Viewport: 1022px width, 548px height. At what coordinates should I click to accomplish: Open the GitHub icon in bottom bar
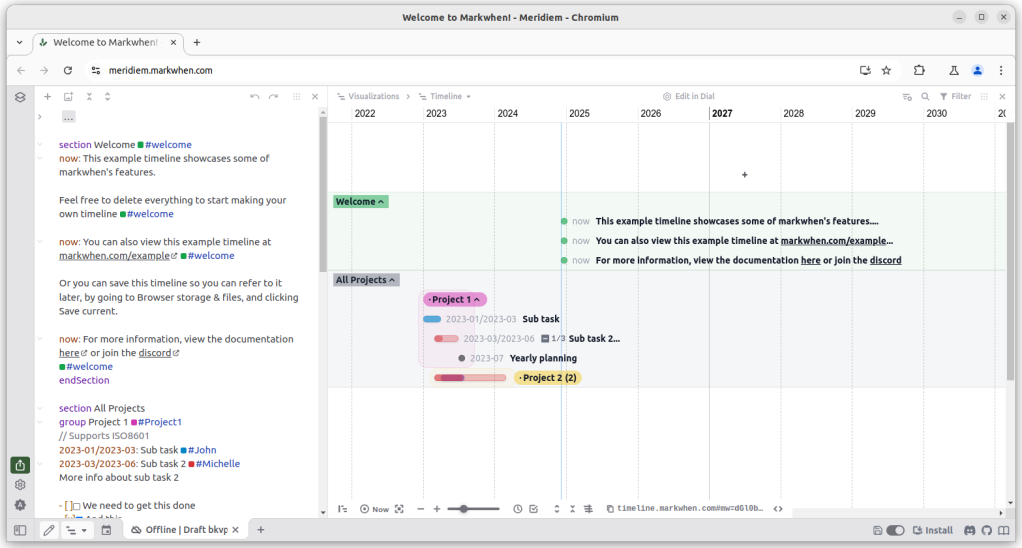[x=987, y=530]
